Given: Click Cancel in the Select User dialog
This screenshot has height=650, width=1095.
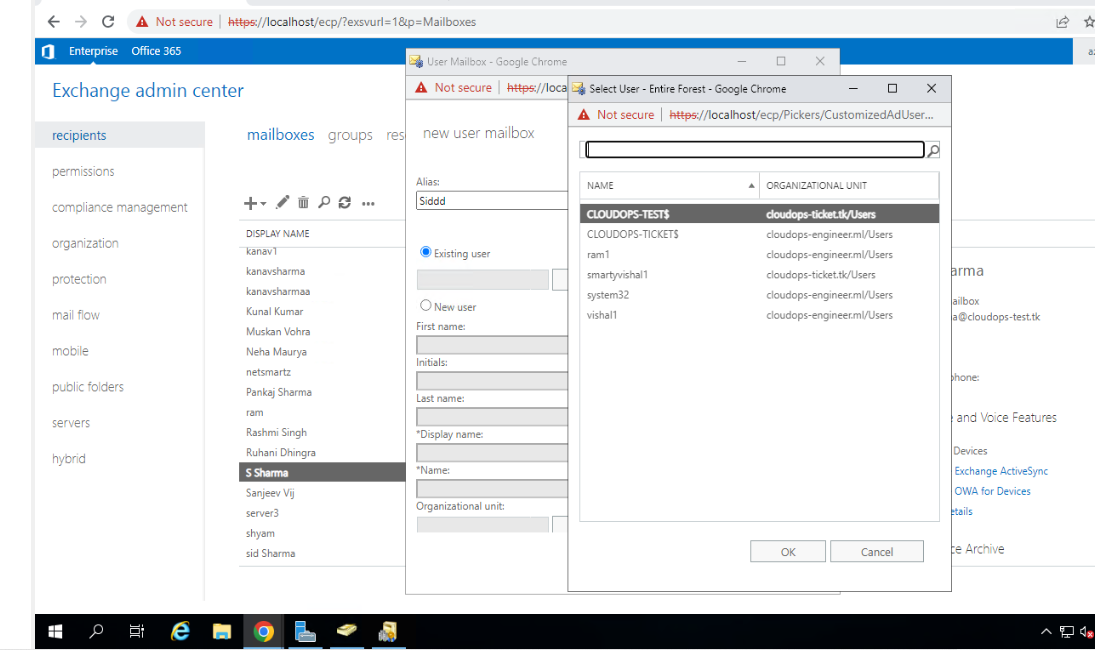Looking at the screenshot, I should [x=876, y=552].
